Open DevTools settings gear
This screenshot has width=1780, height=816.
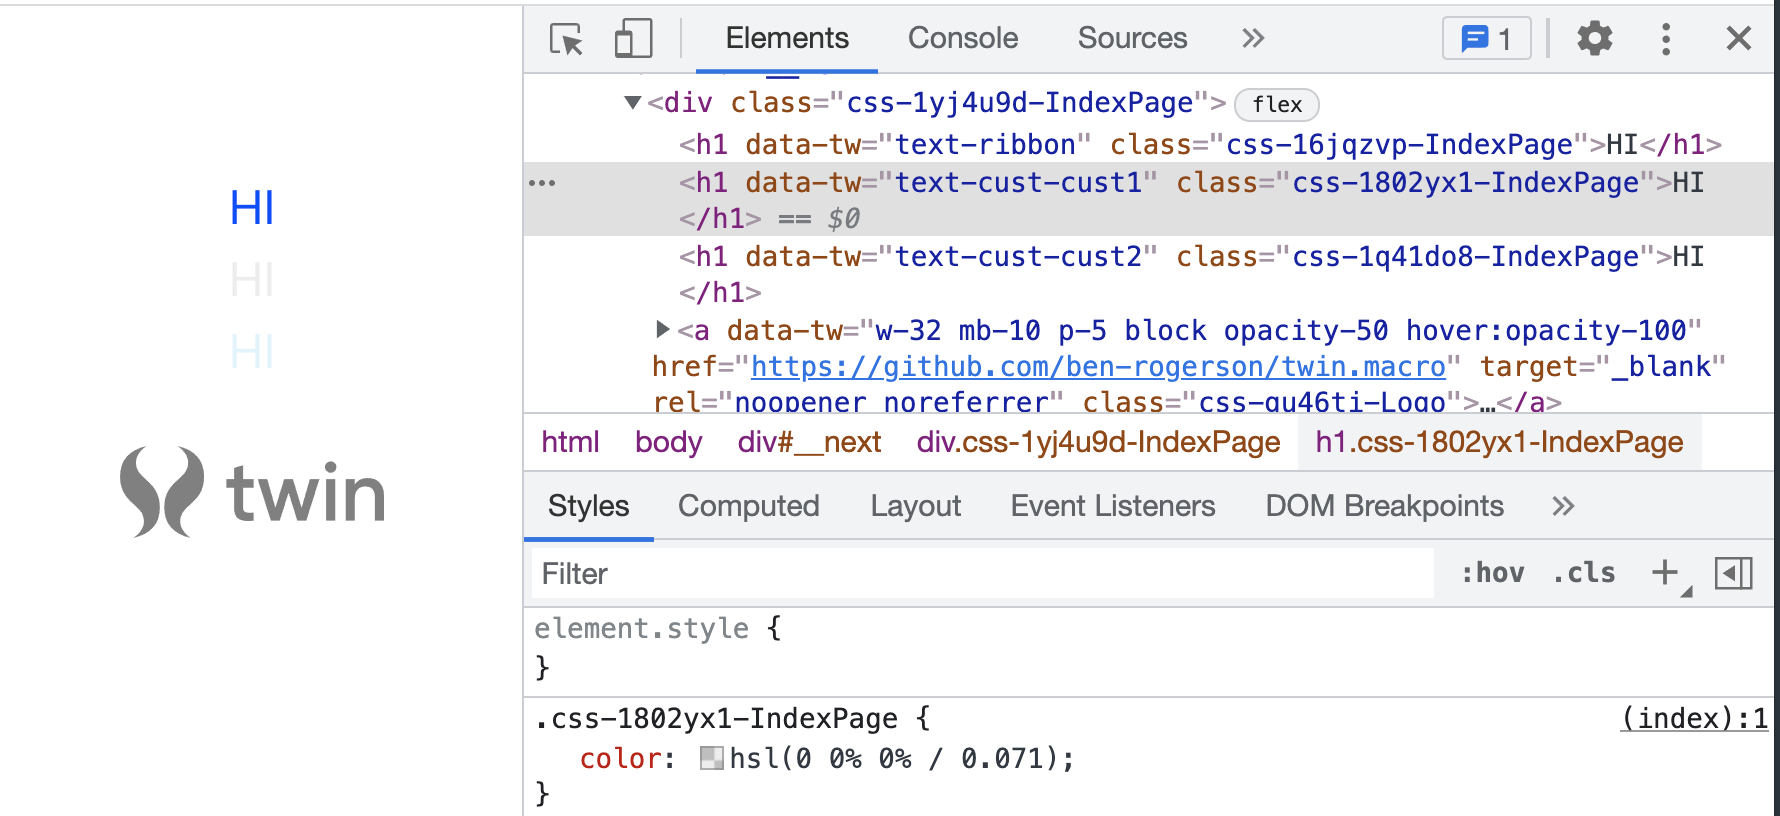pyautogui.click(x=1595, y=39)
